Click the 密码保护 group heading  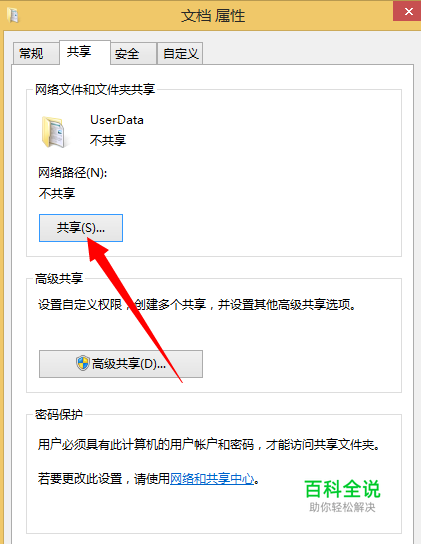[x=59, y=414]
